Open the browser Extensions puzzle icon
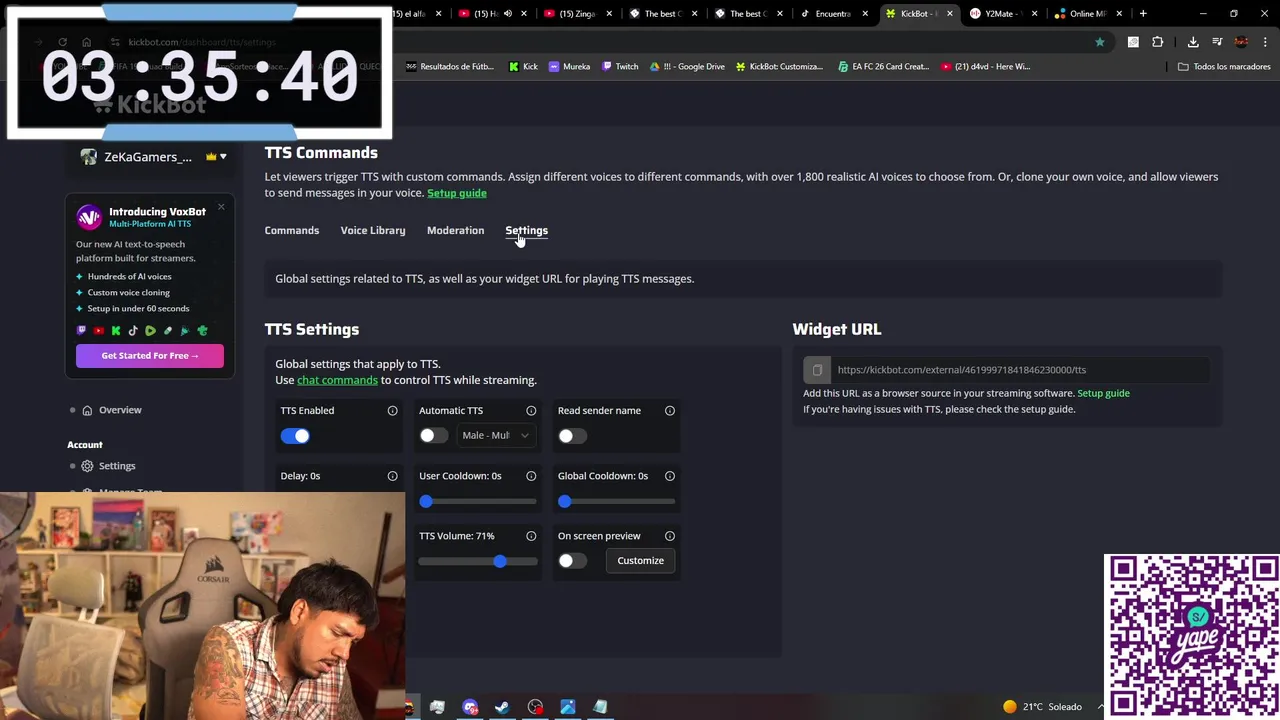Screen dimensions: 1280x720 (1157, 42)
